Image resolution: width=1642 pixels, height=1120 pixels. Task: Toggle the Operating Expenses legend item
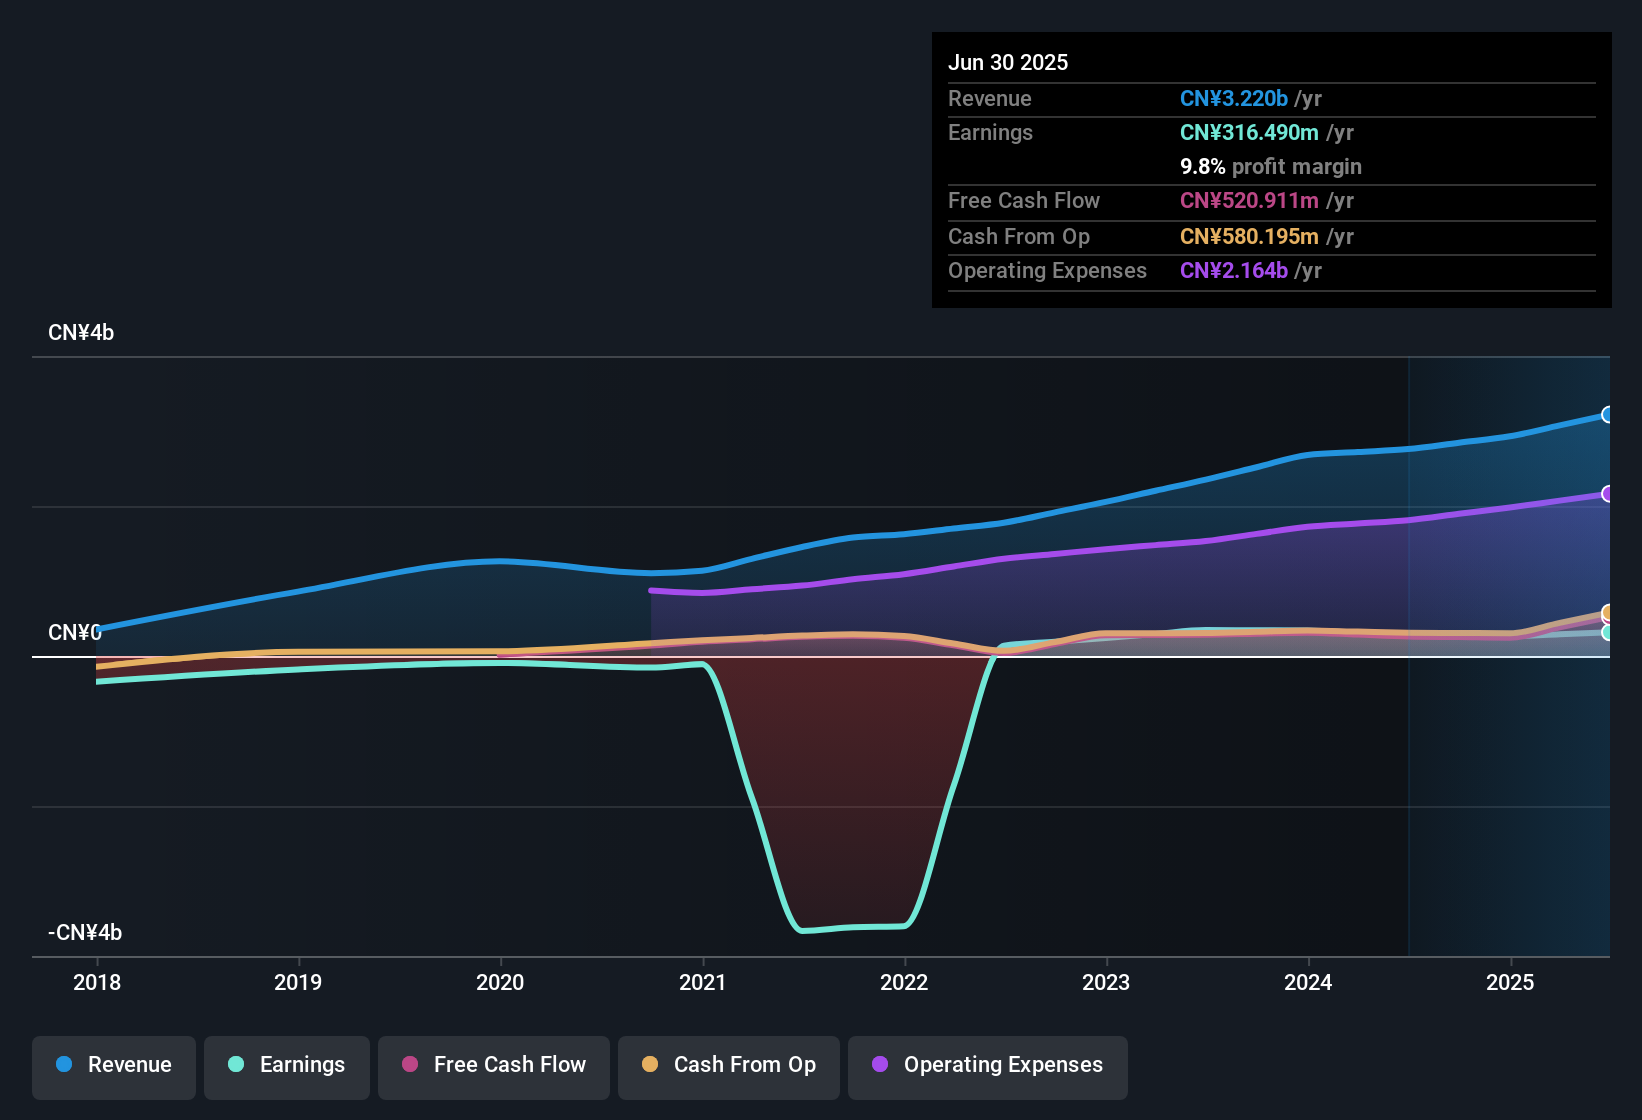tap(987, 1065)
